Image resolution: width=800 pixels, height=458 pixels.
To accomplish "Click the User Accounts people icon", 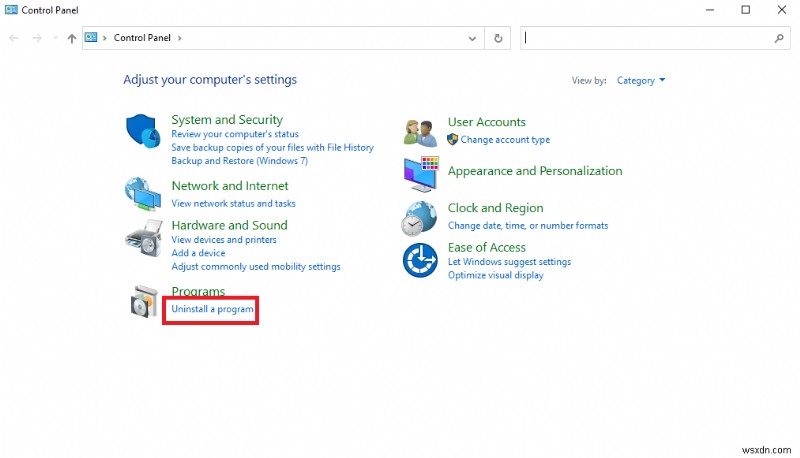I will point(420,131).
